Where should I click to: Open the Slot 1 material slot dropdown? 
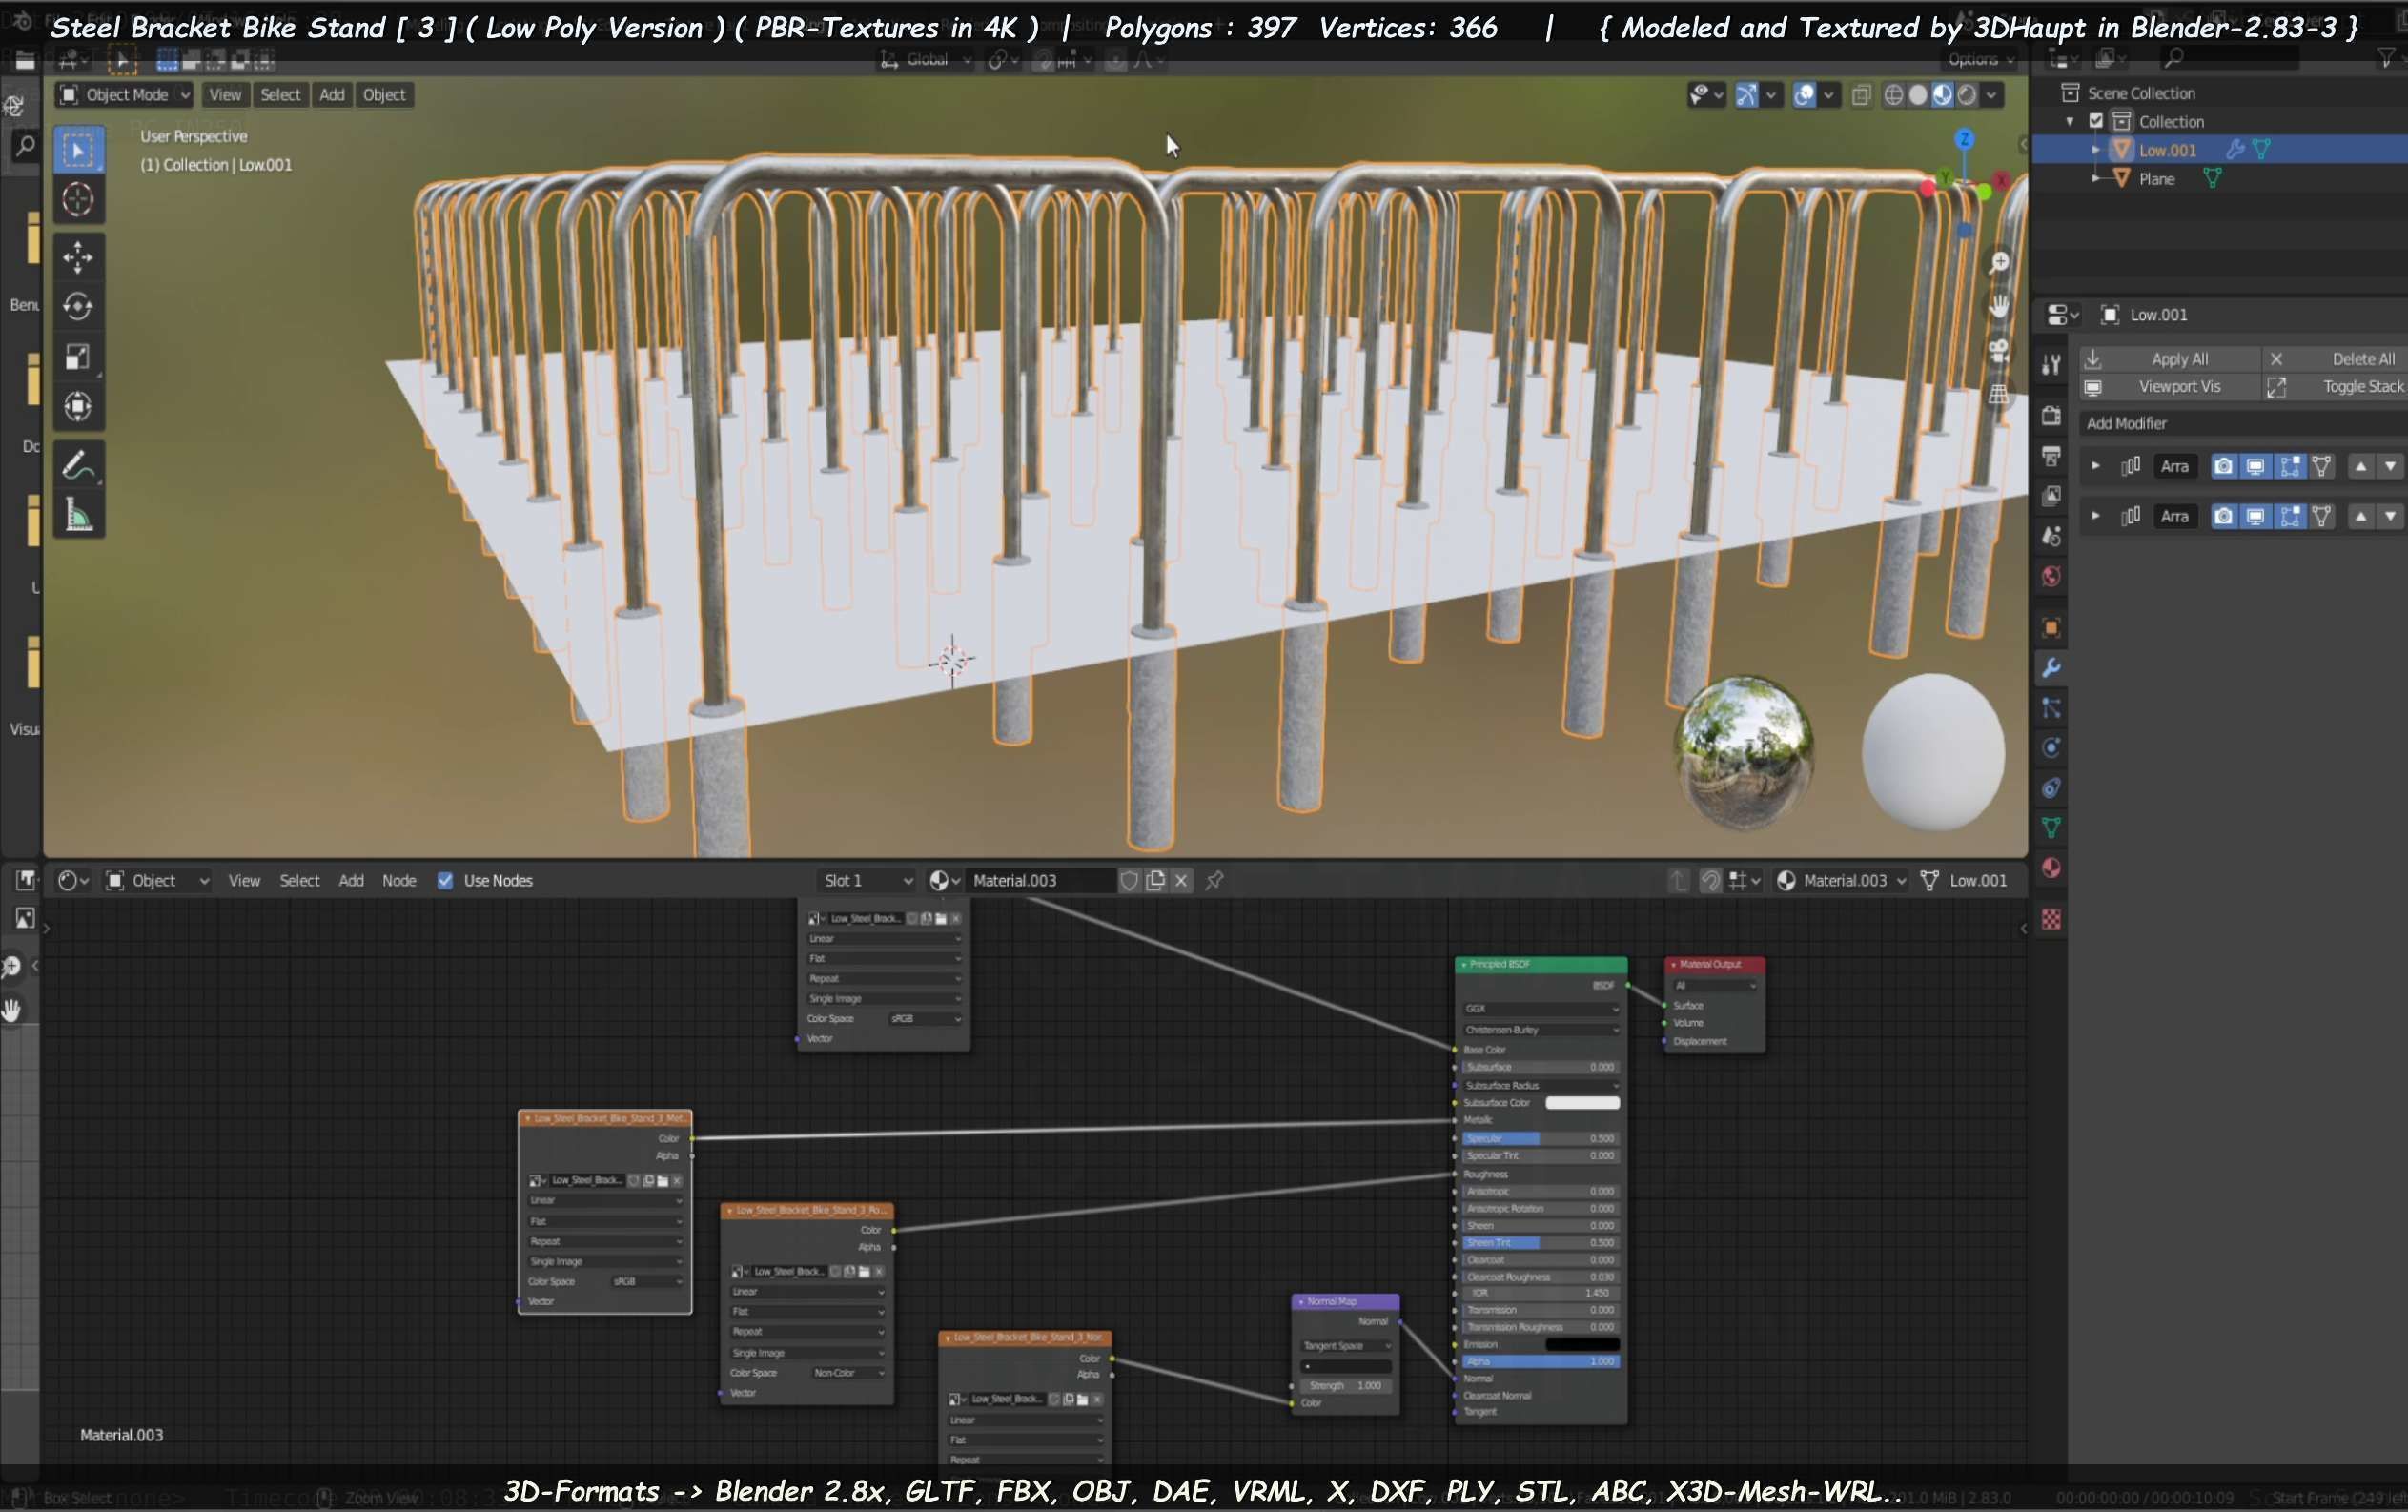[866, 881]
